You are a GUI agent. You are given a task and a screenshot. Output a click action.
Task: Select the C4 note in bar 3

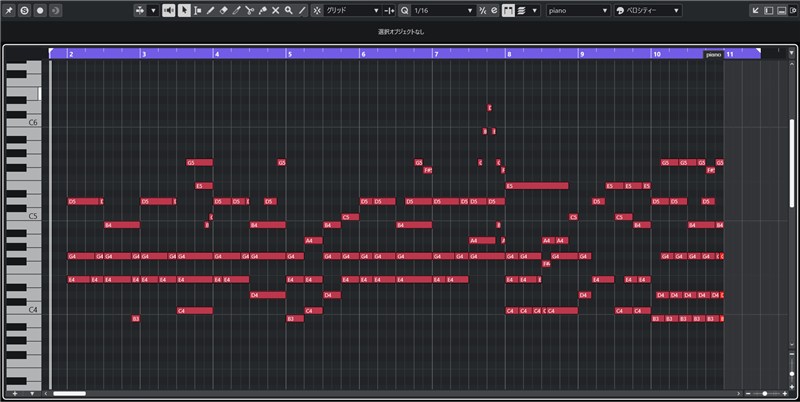pos(195,311)
